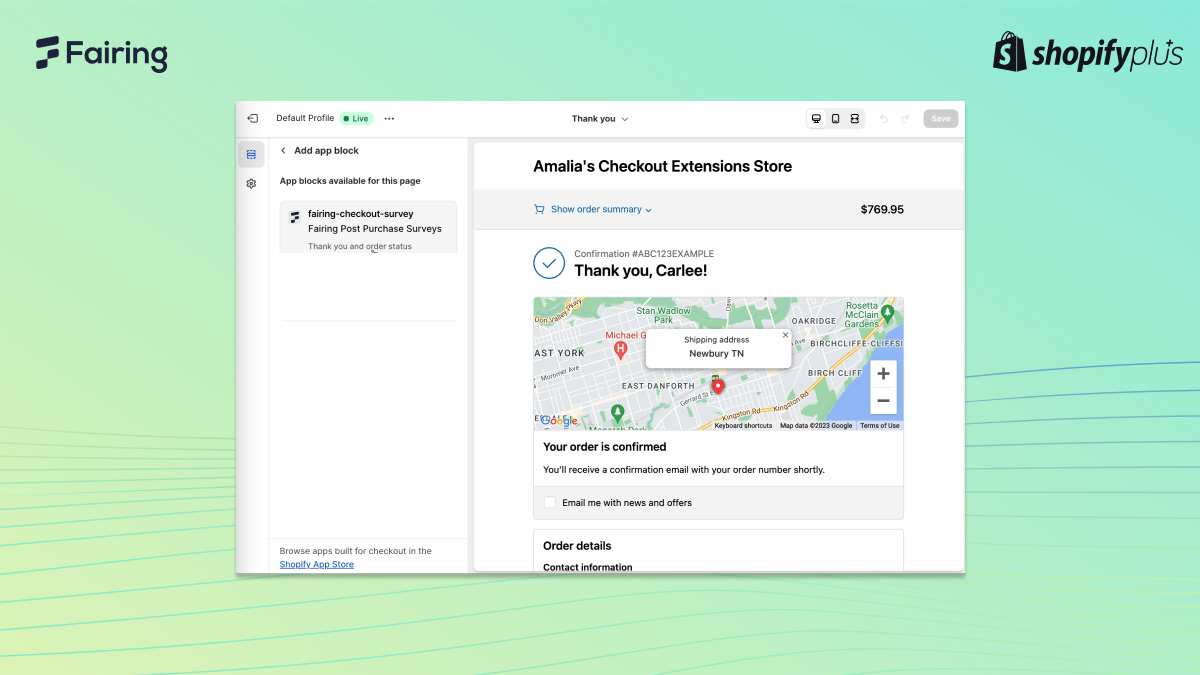Click the redo arrow icon
The height and width of the screenshot is (675, 1200).
coord(904,118)
